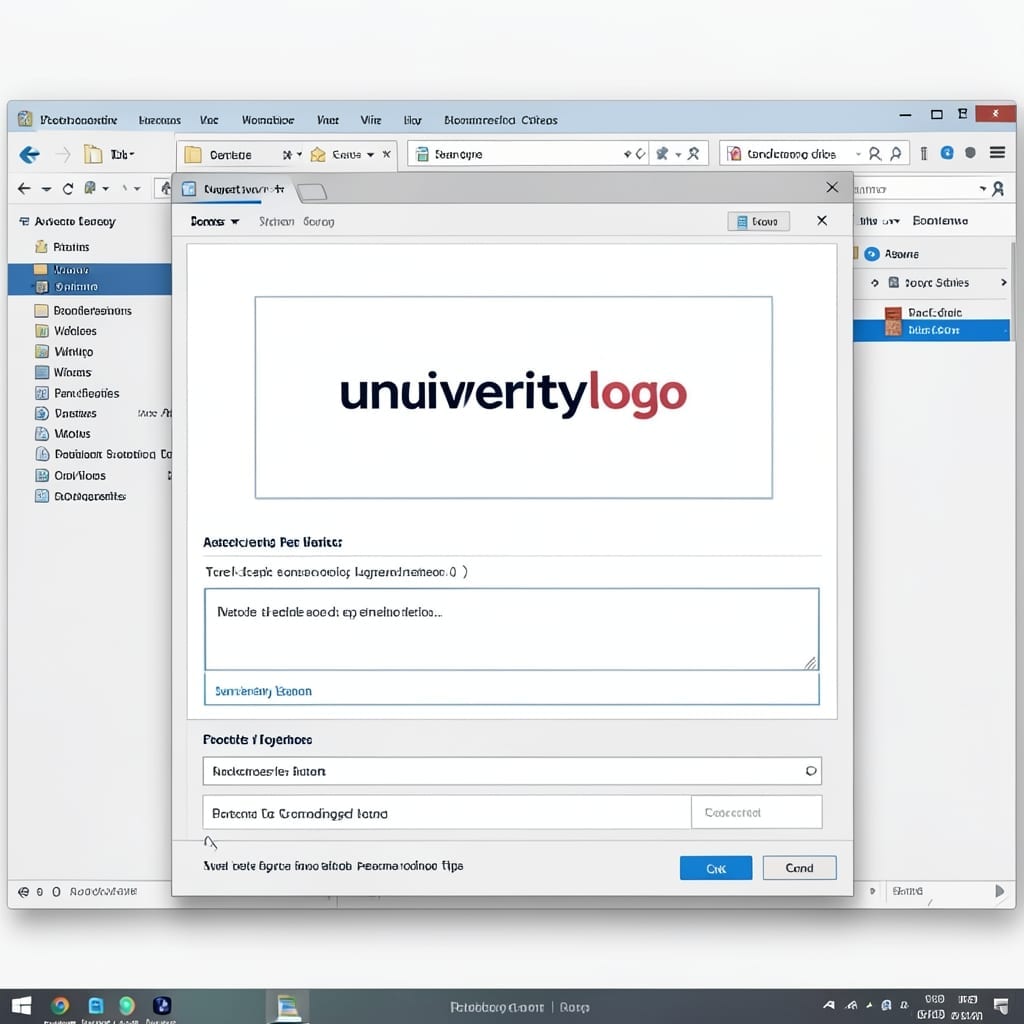This screenshot has width=1024, height=1024.
Task: Select Raclcdroic in the right panel
Action: [935, 313]
